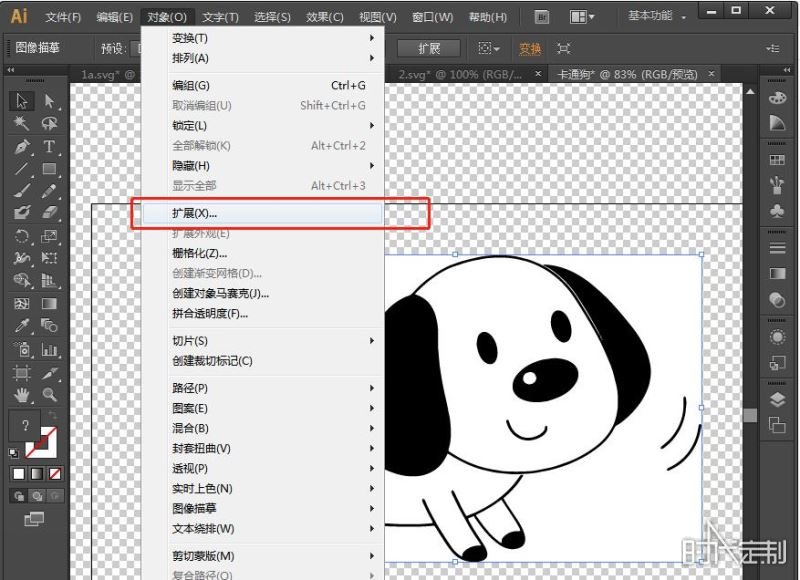Select the Zoom tool
800x580 pixels.
click(49, 394)
